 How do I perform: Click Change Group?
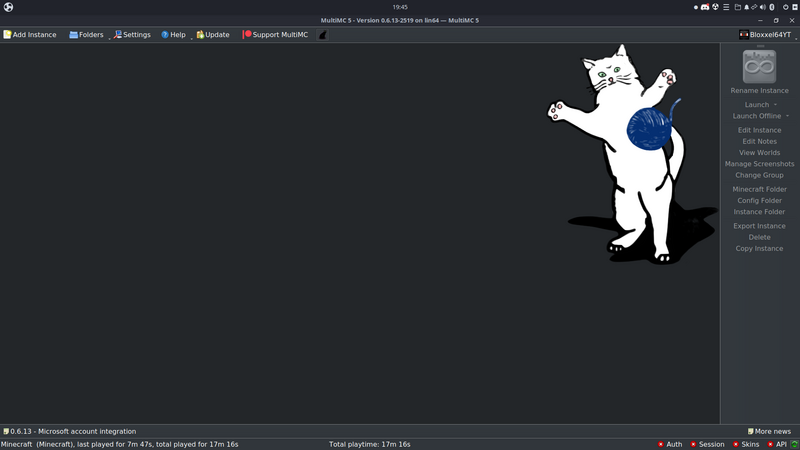(759, 175)
